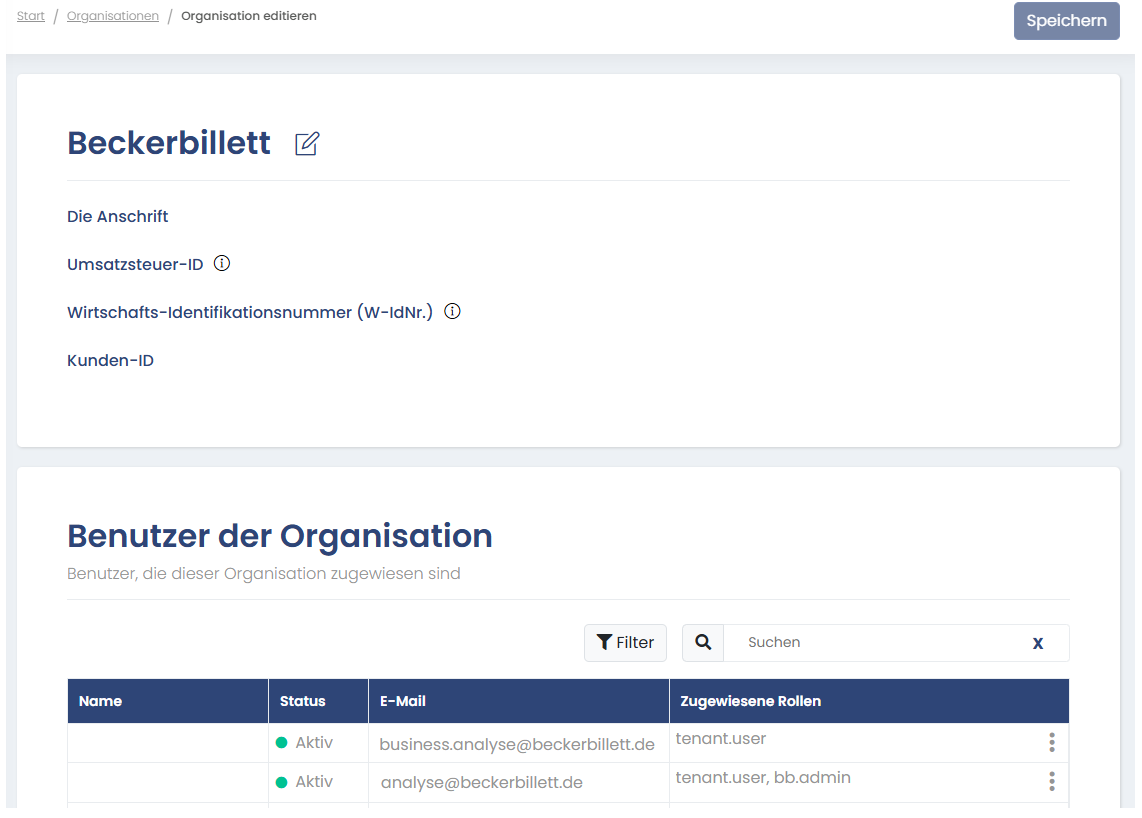Select the analyse@beckerbillett.de email cell

click(x=482, y=782)
